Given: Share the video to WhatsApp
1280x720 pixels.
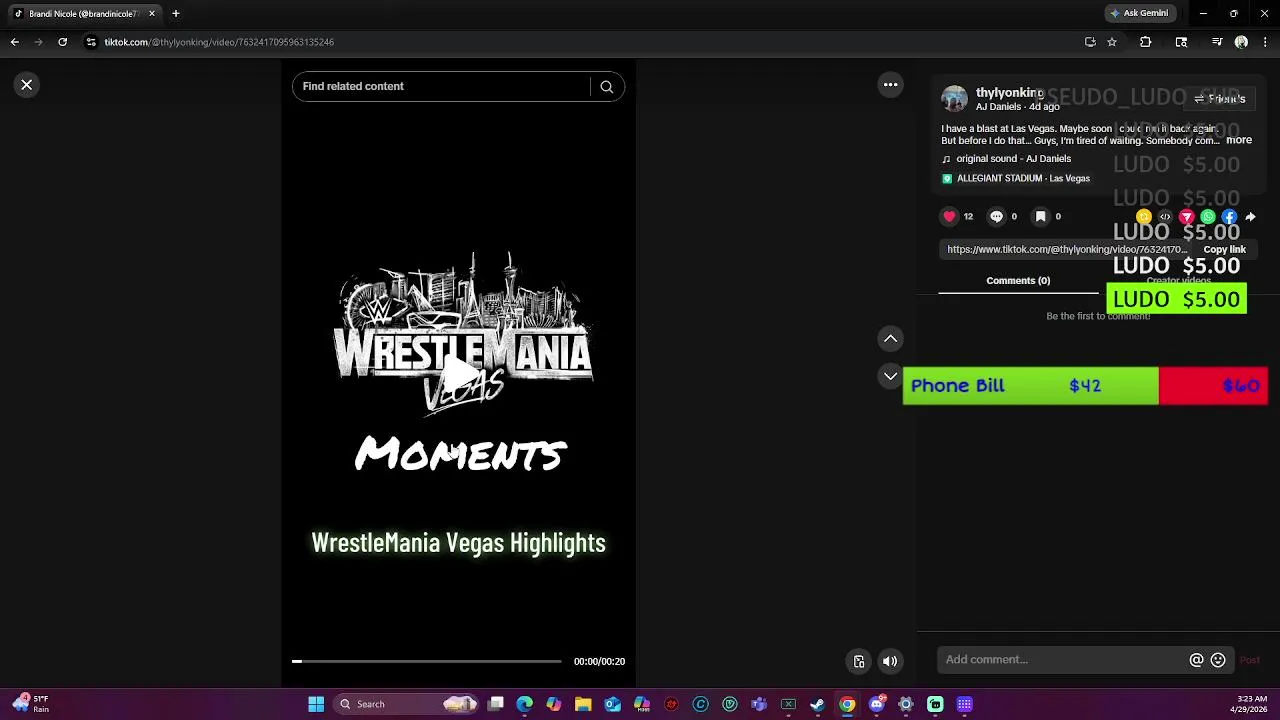Looking at the screenshot, I should click(x=1208, y=217).
